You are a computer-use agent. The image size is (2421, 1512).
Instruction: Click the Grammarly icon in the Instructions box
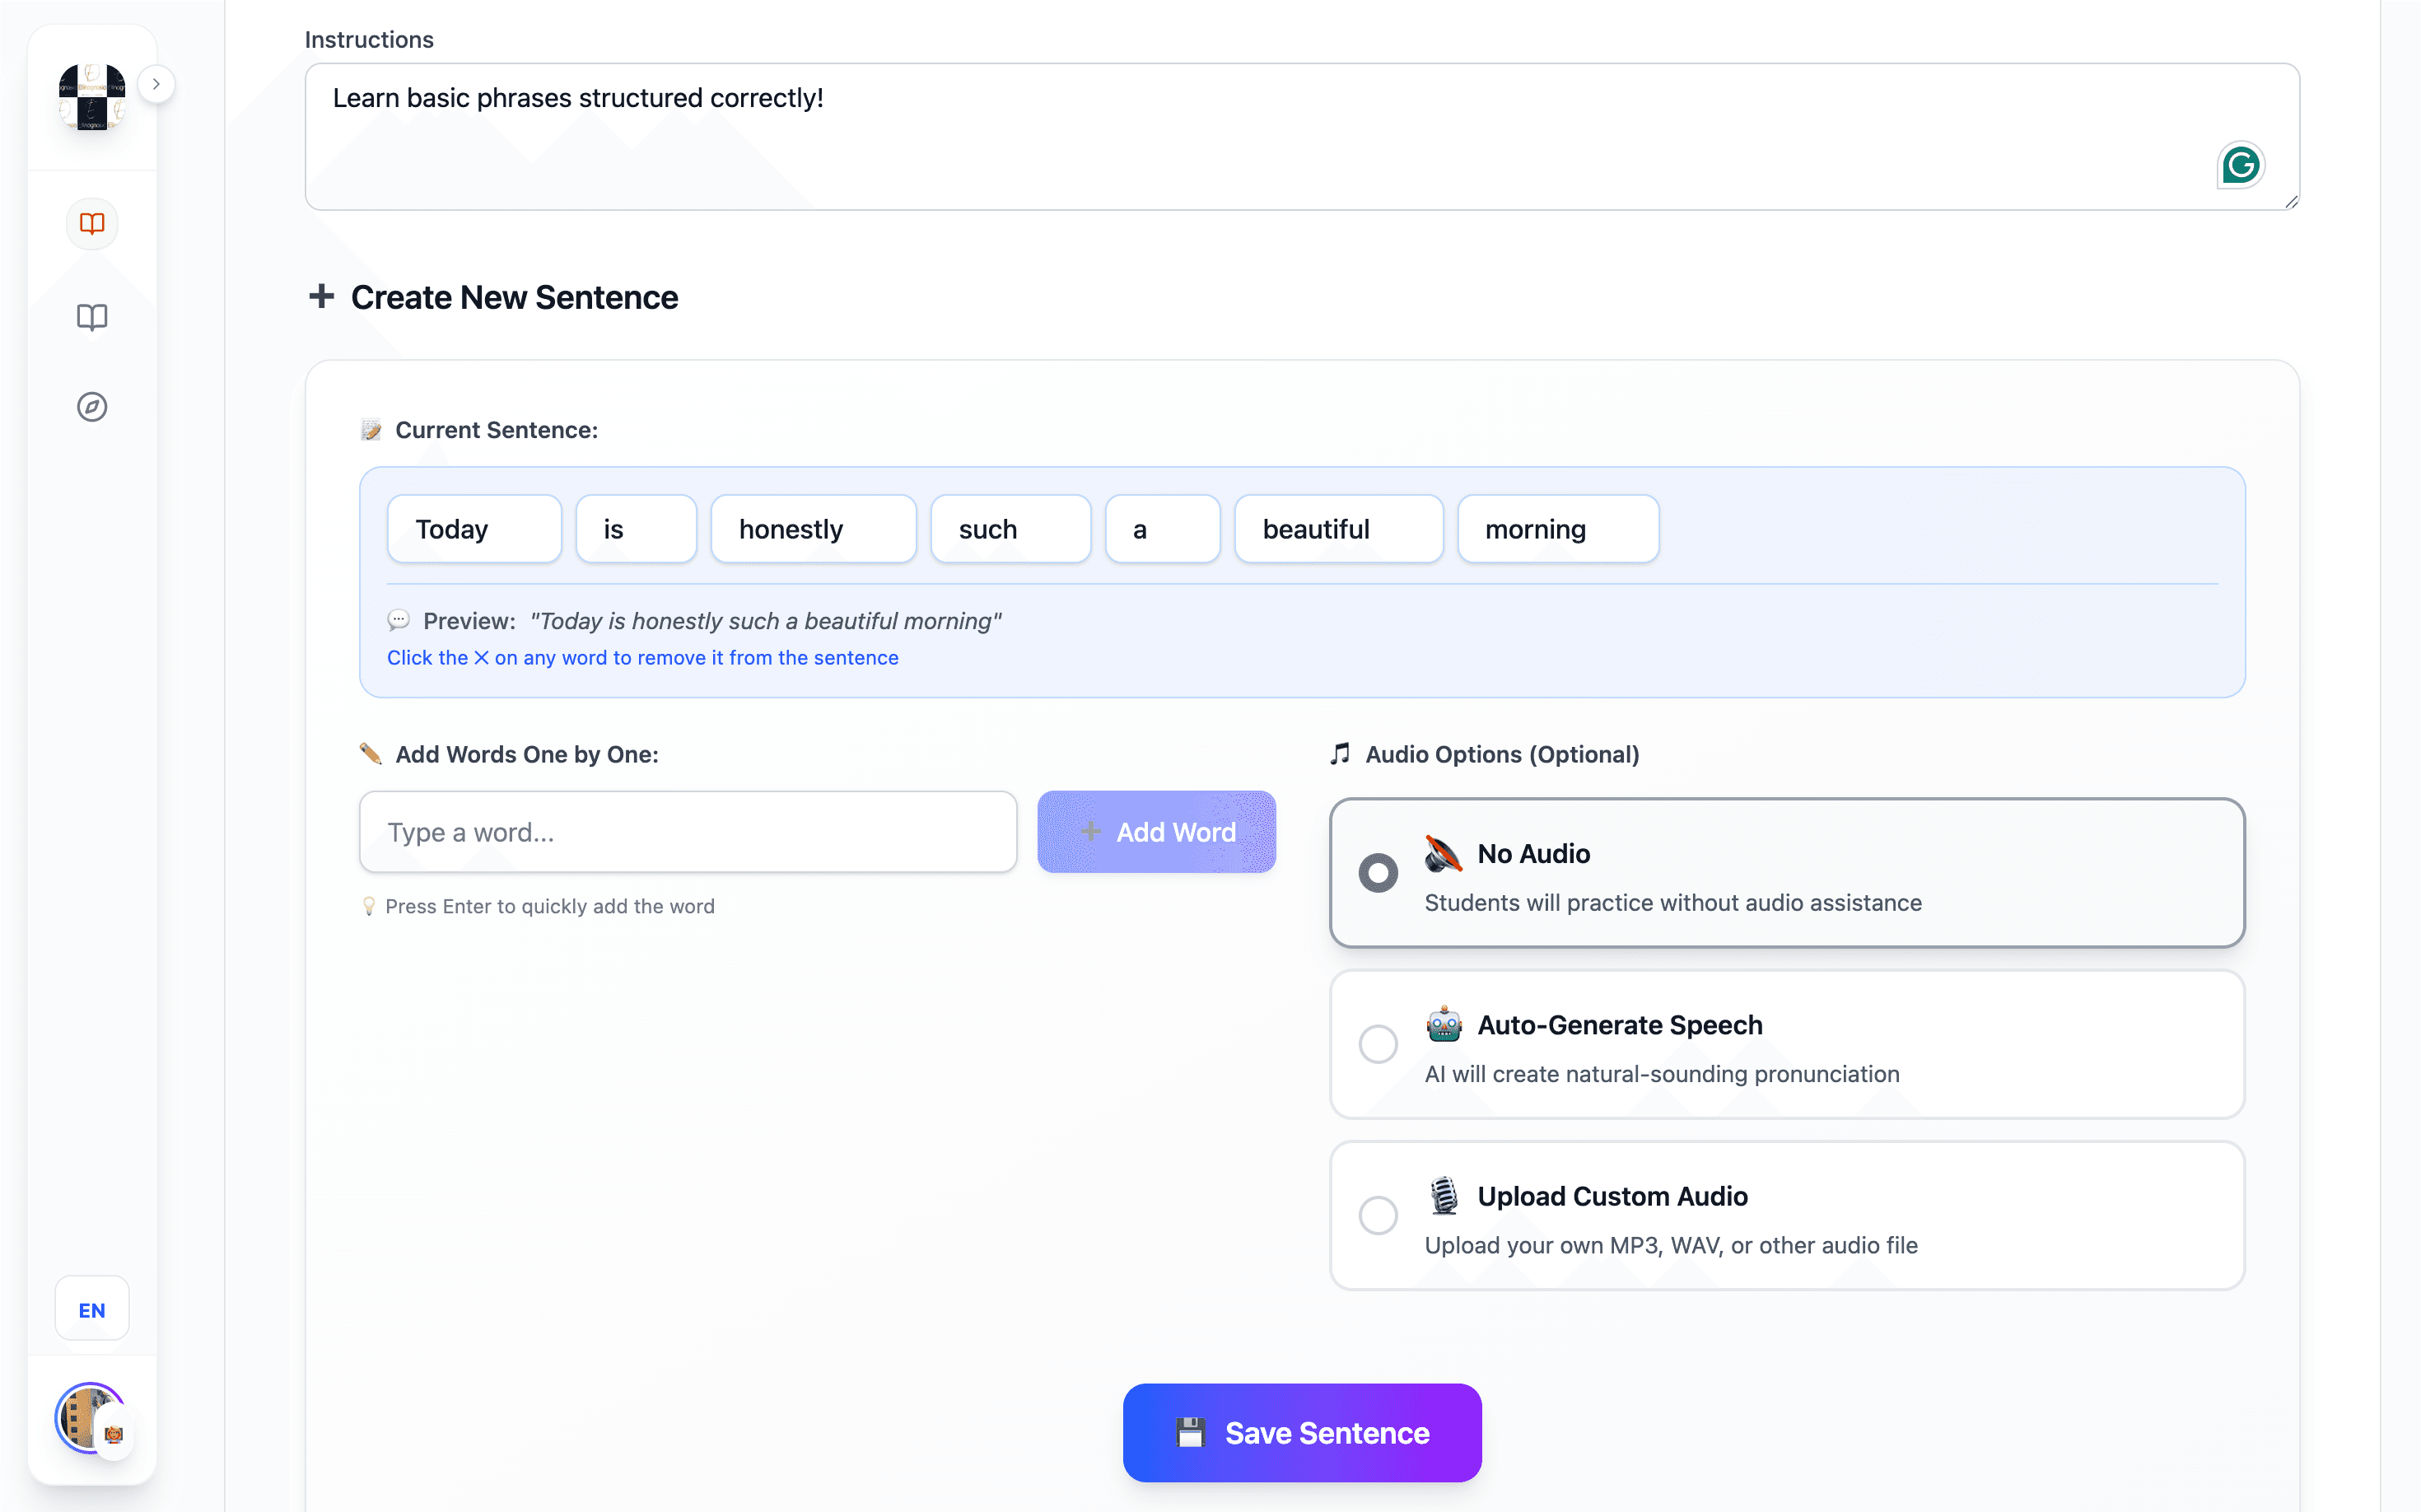[2242, 165]
